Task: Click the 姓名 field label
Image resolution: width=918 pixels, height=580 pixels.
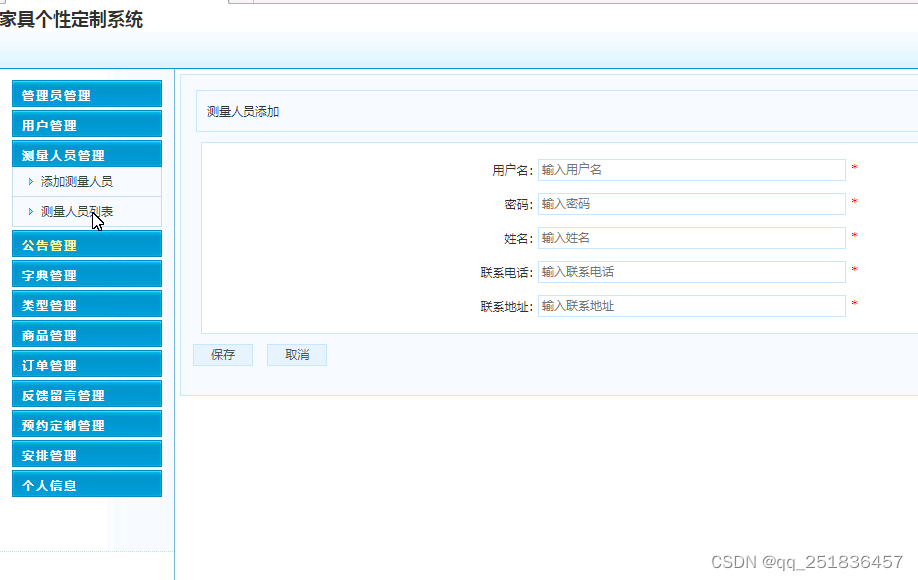Action: pos(518,238)
